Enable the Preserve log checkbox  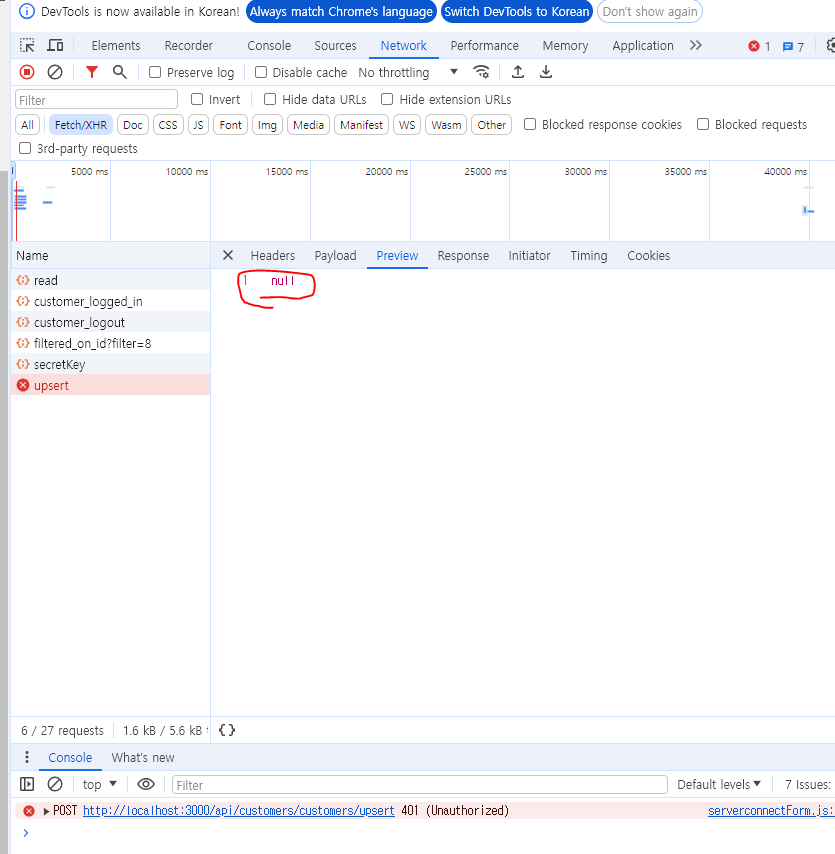[155, 72]
